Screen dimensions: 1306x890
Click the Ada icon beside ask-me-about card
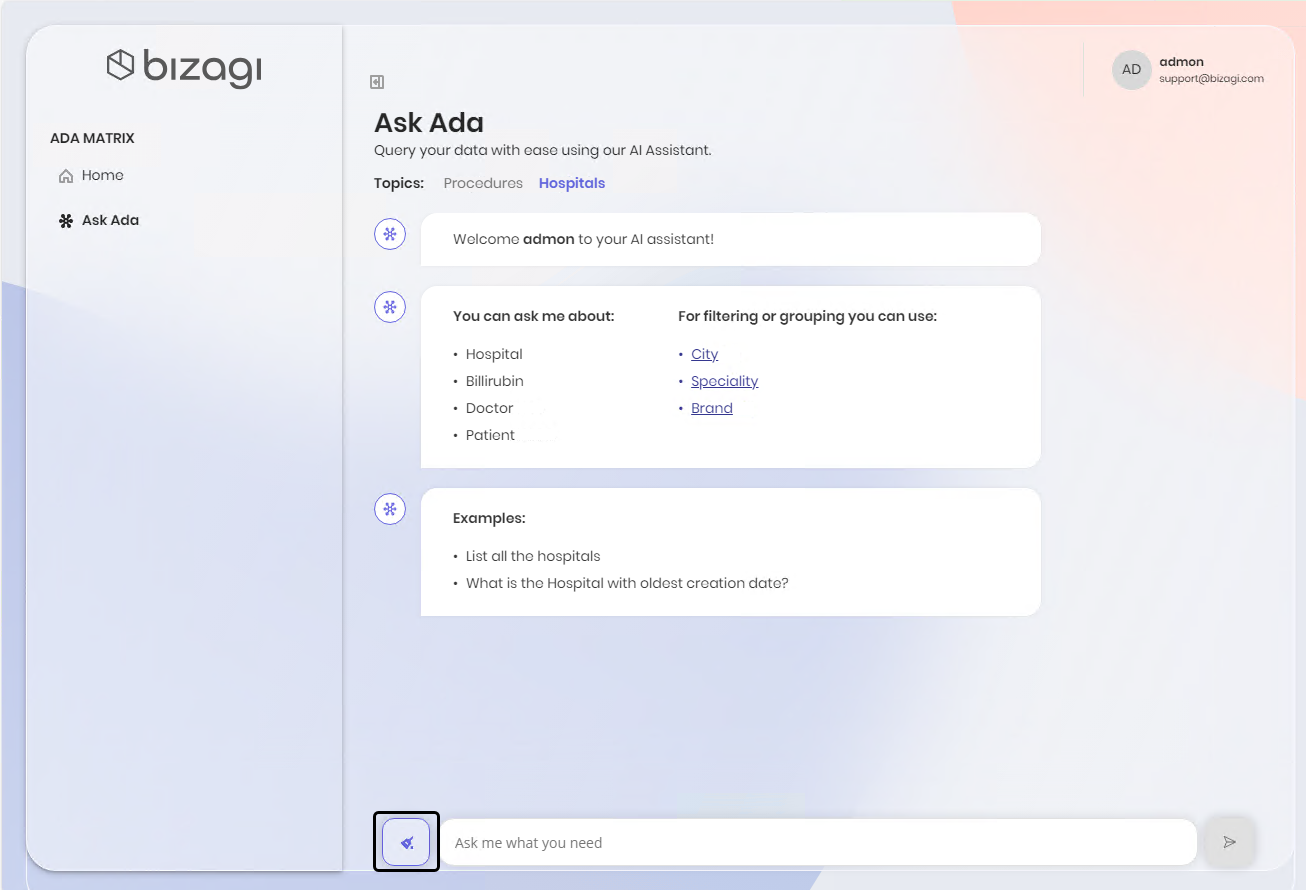(390, 307)
